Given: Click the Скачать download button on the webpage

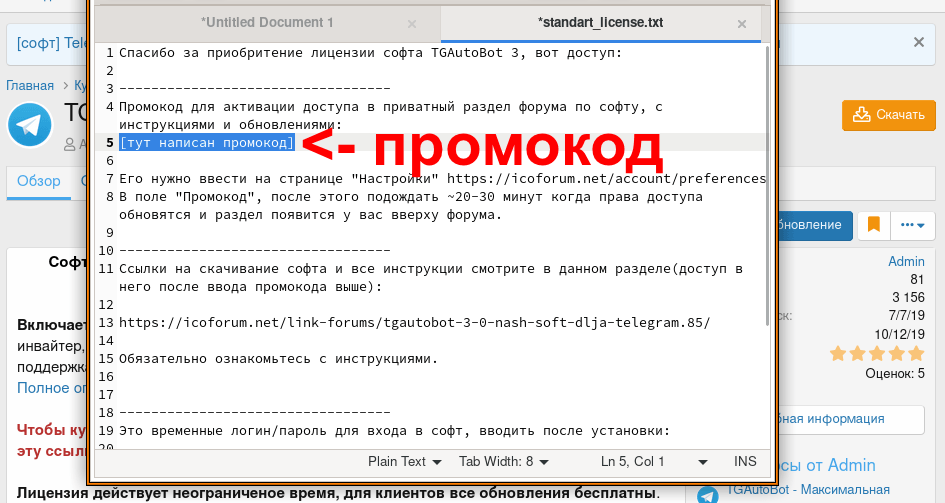Looking at the screenshot, I should point(889,115).
